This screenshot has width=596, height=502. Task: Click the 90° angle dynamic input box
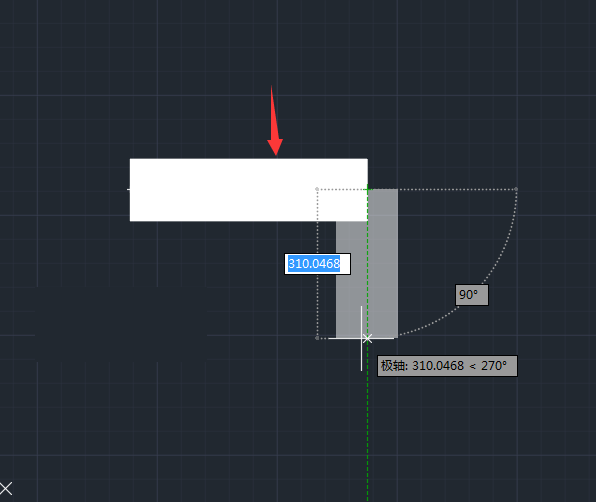pos(472,295)
